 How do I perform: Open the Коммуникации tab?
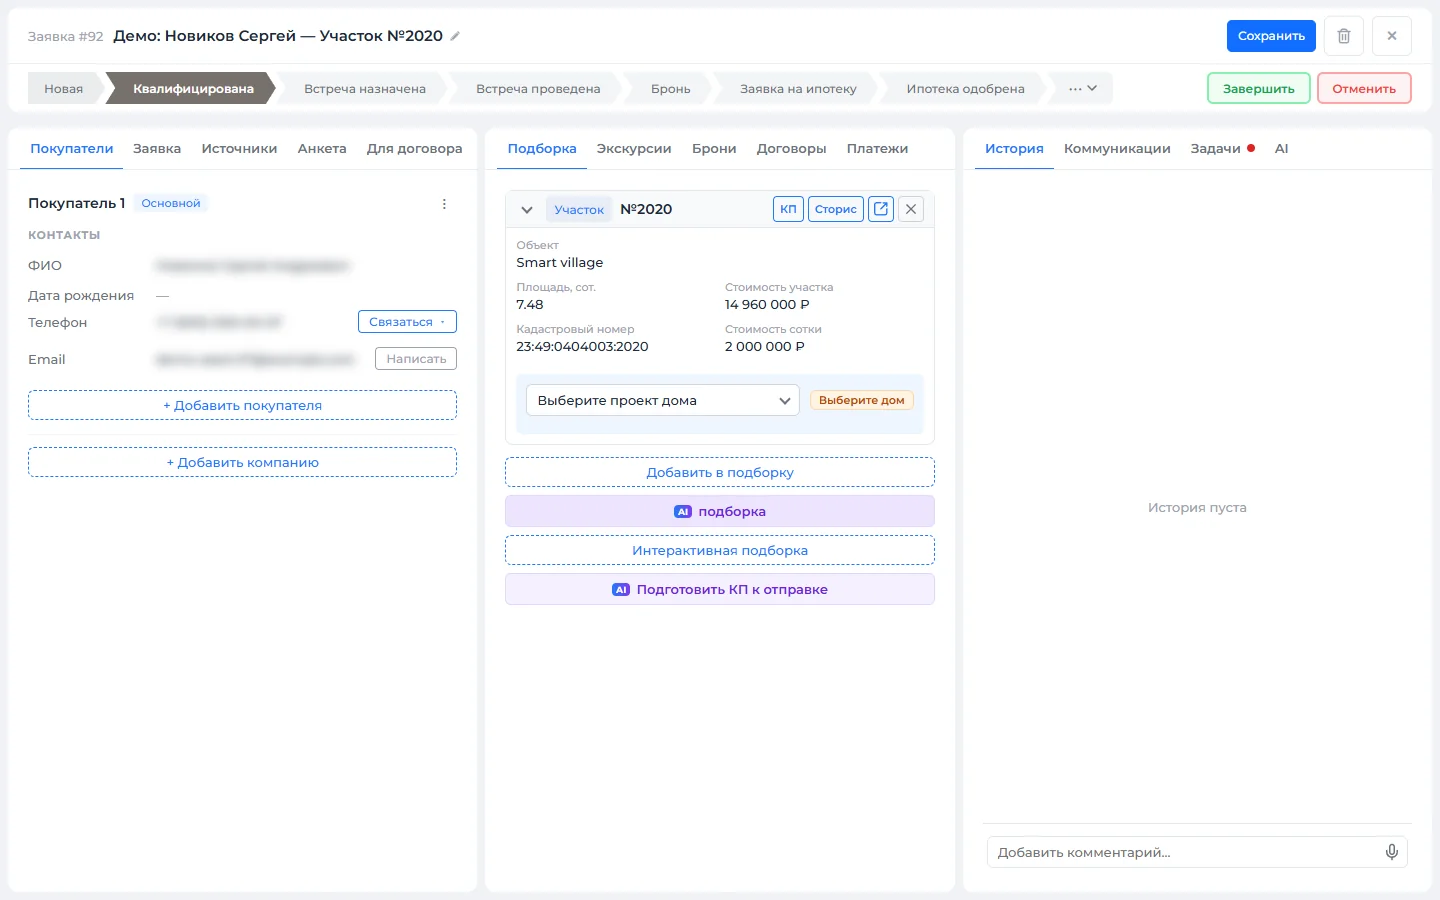(1117, 149)
